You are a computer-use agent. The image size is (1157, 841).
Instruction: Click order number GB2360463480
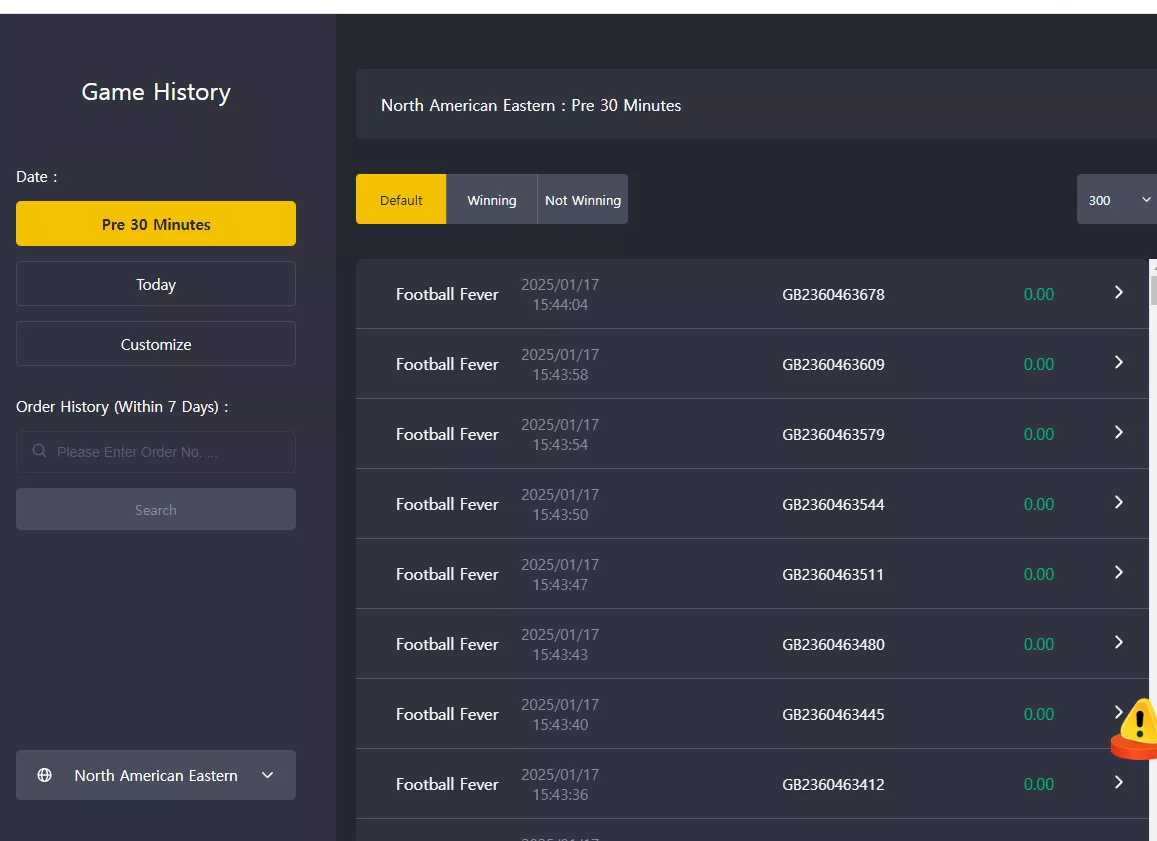(x=833, y=645)
